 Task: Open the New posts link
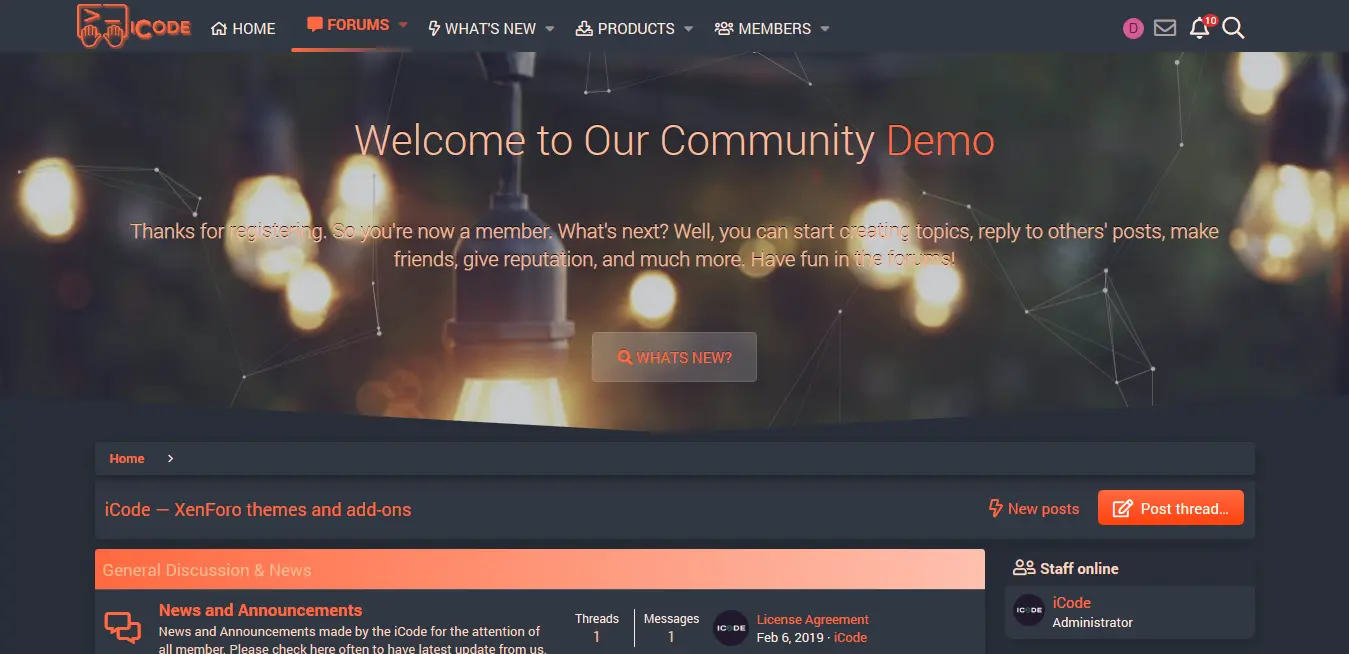point(1034,508)
